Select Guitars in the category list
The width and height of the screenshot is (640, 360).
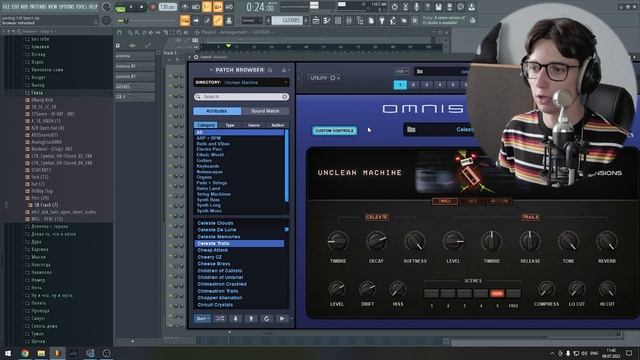(x=204, y=160)
